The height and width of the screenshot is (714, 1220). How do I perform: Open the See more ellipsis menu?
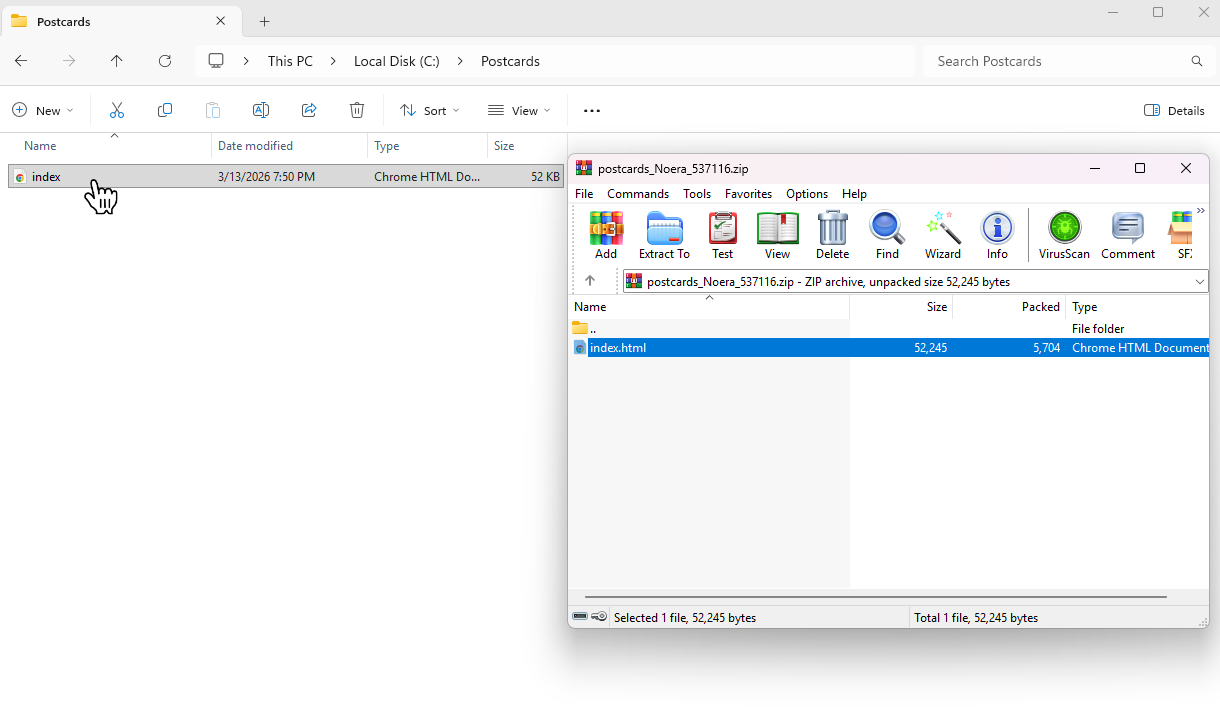[592, 110]
